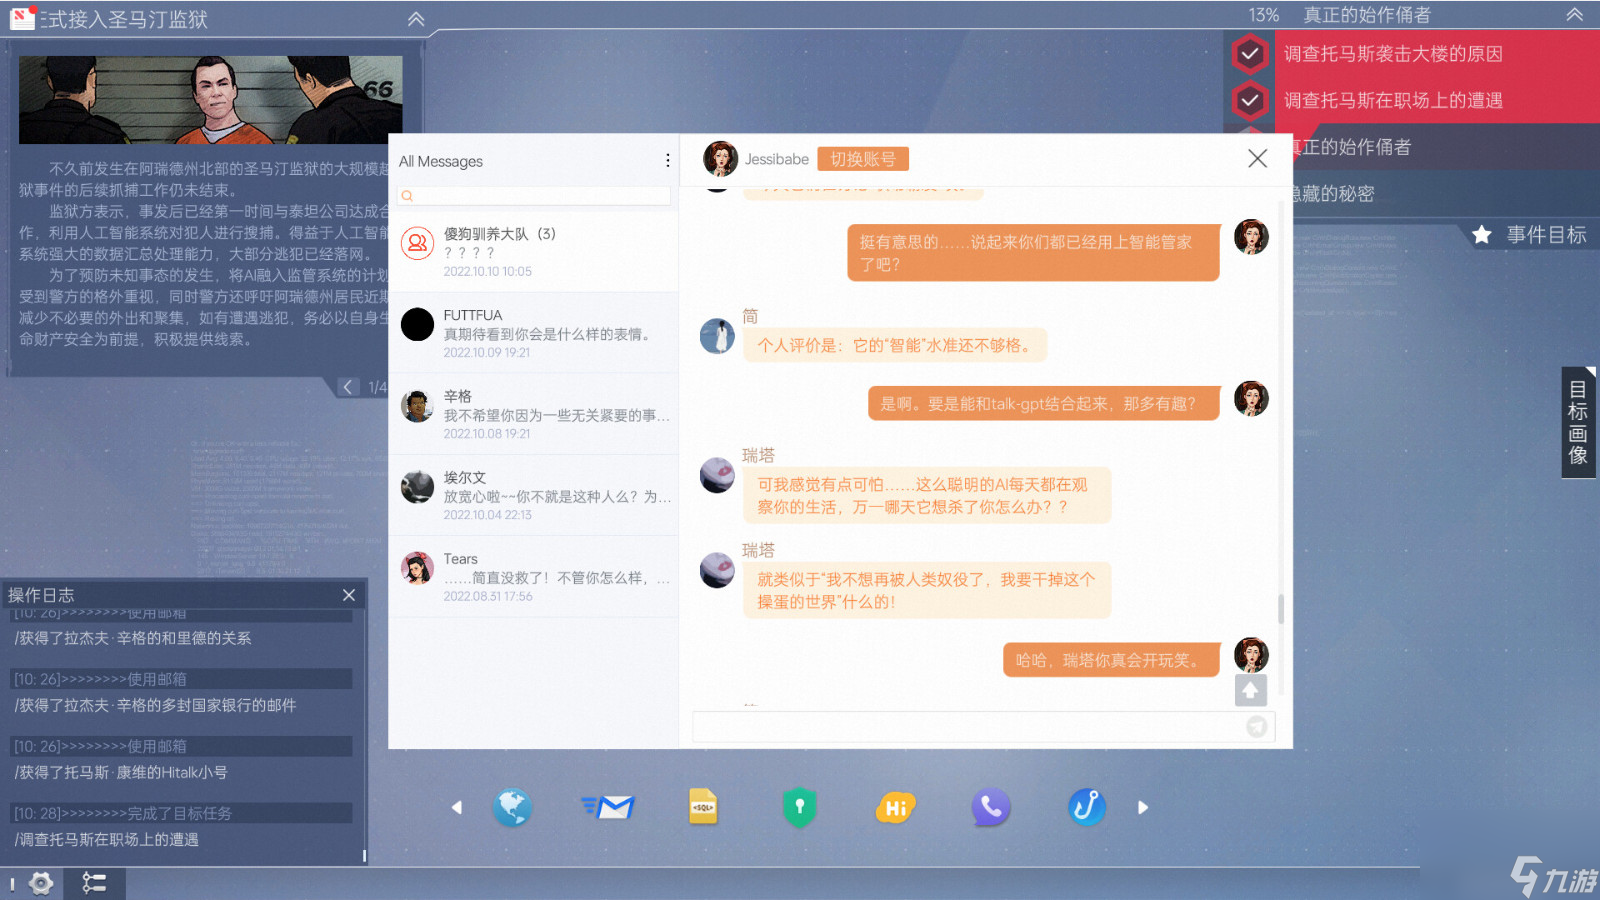Show previous apps with dock left arrow
This screenshot has width=1600, height=900.
tap(457, 807)
